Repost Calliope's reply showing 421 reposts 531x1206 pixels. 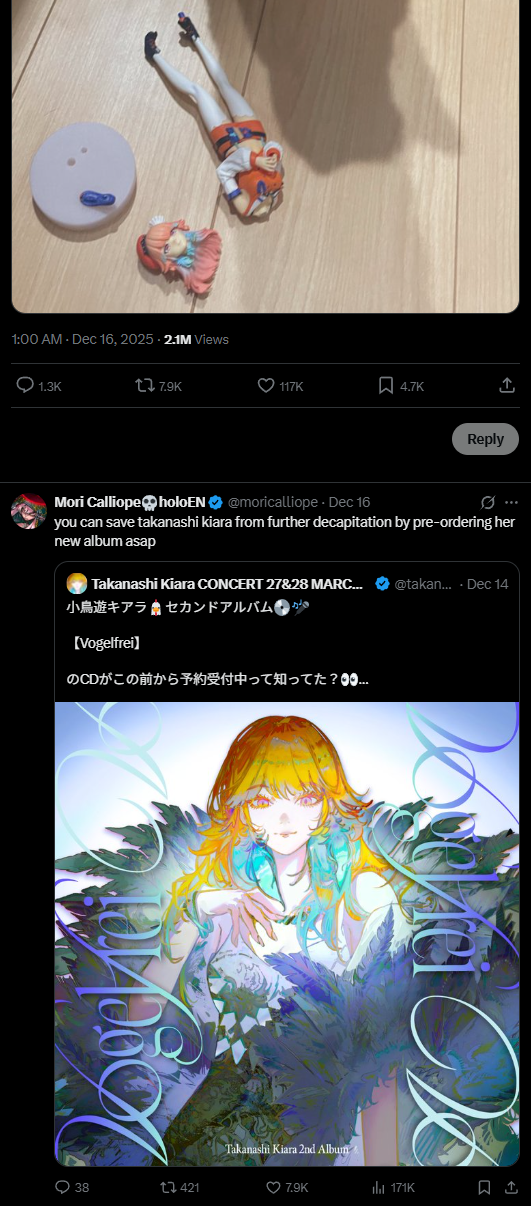[x=168, y=1187]
